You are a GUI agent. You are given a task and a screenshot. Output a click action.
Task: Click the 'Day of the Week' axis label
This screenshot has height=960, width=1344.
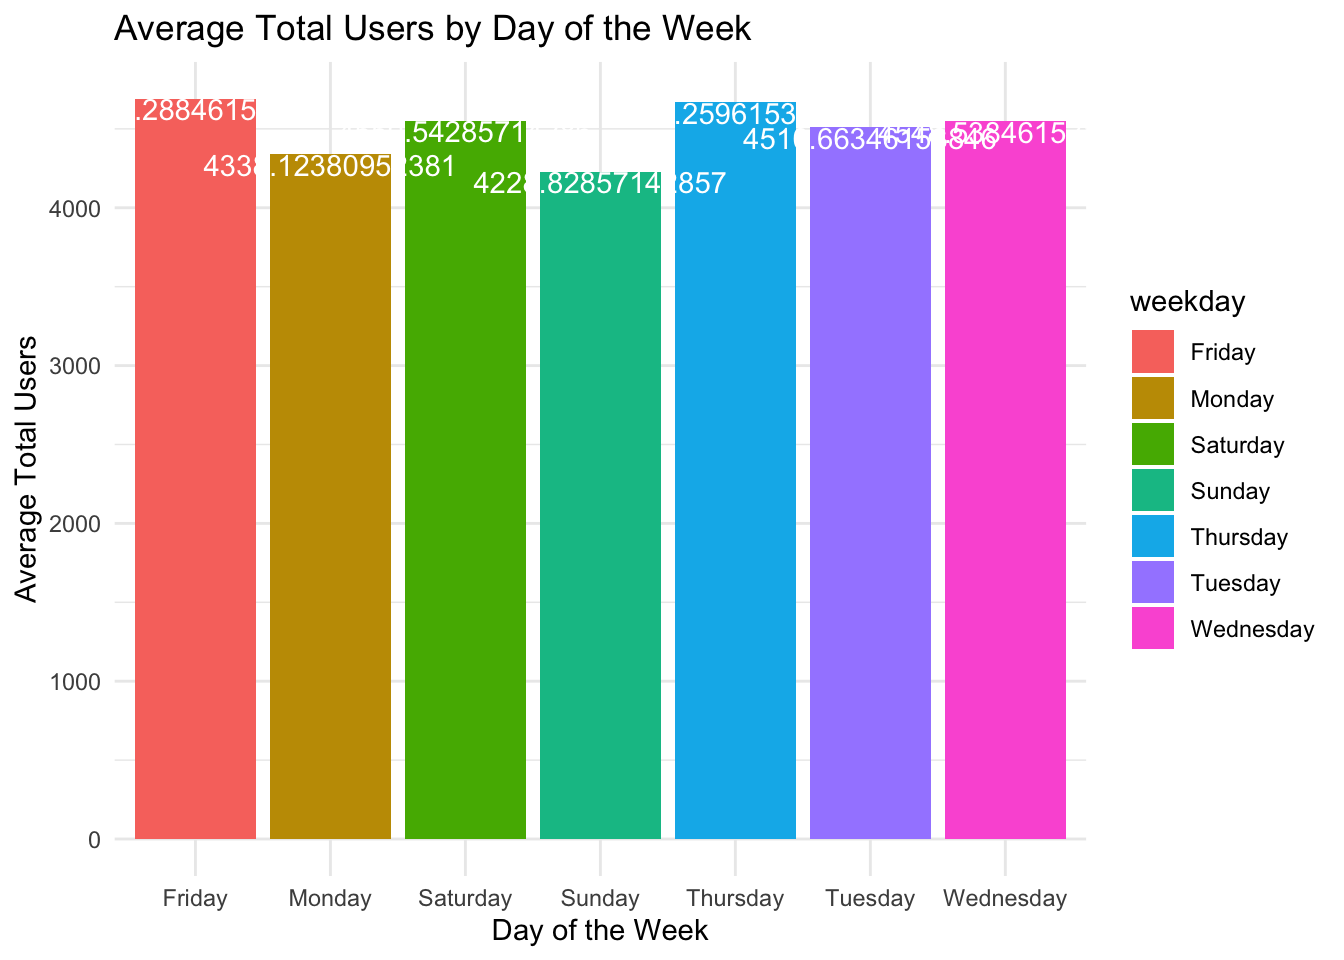[x=600, y=931]
